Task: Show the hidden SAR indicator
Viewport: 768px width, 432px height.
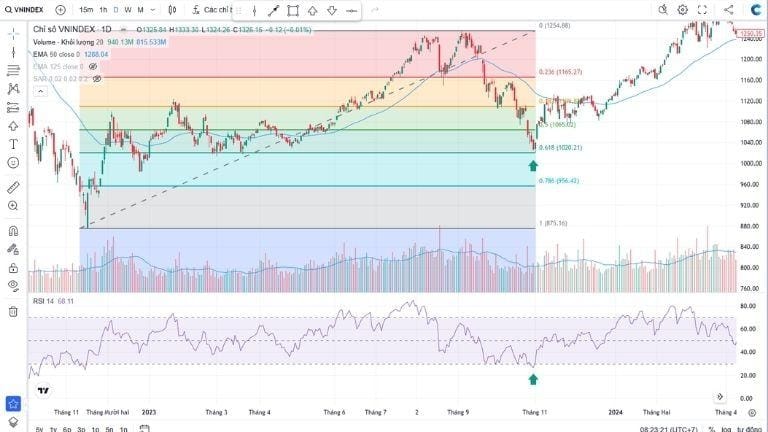Action: pos(97,79)
